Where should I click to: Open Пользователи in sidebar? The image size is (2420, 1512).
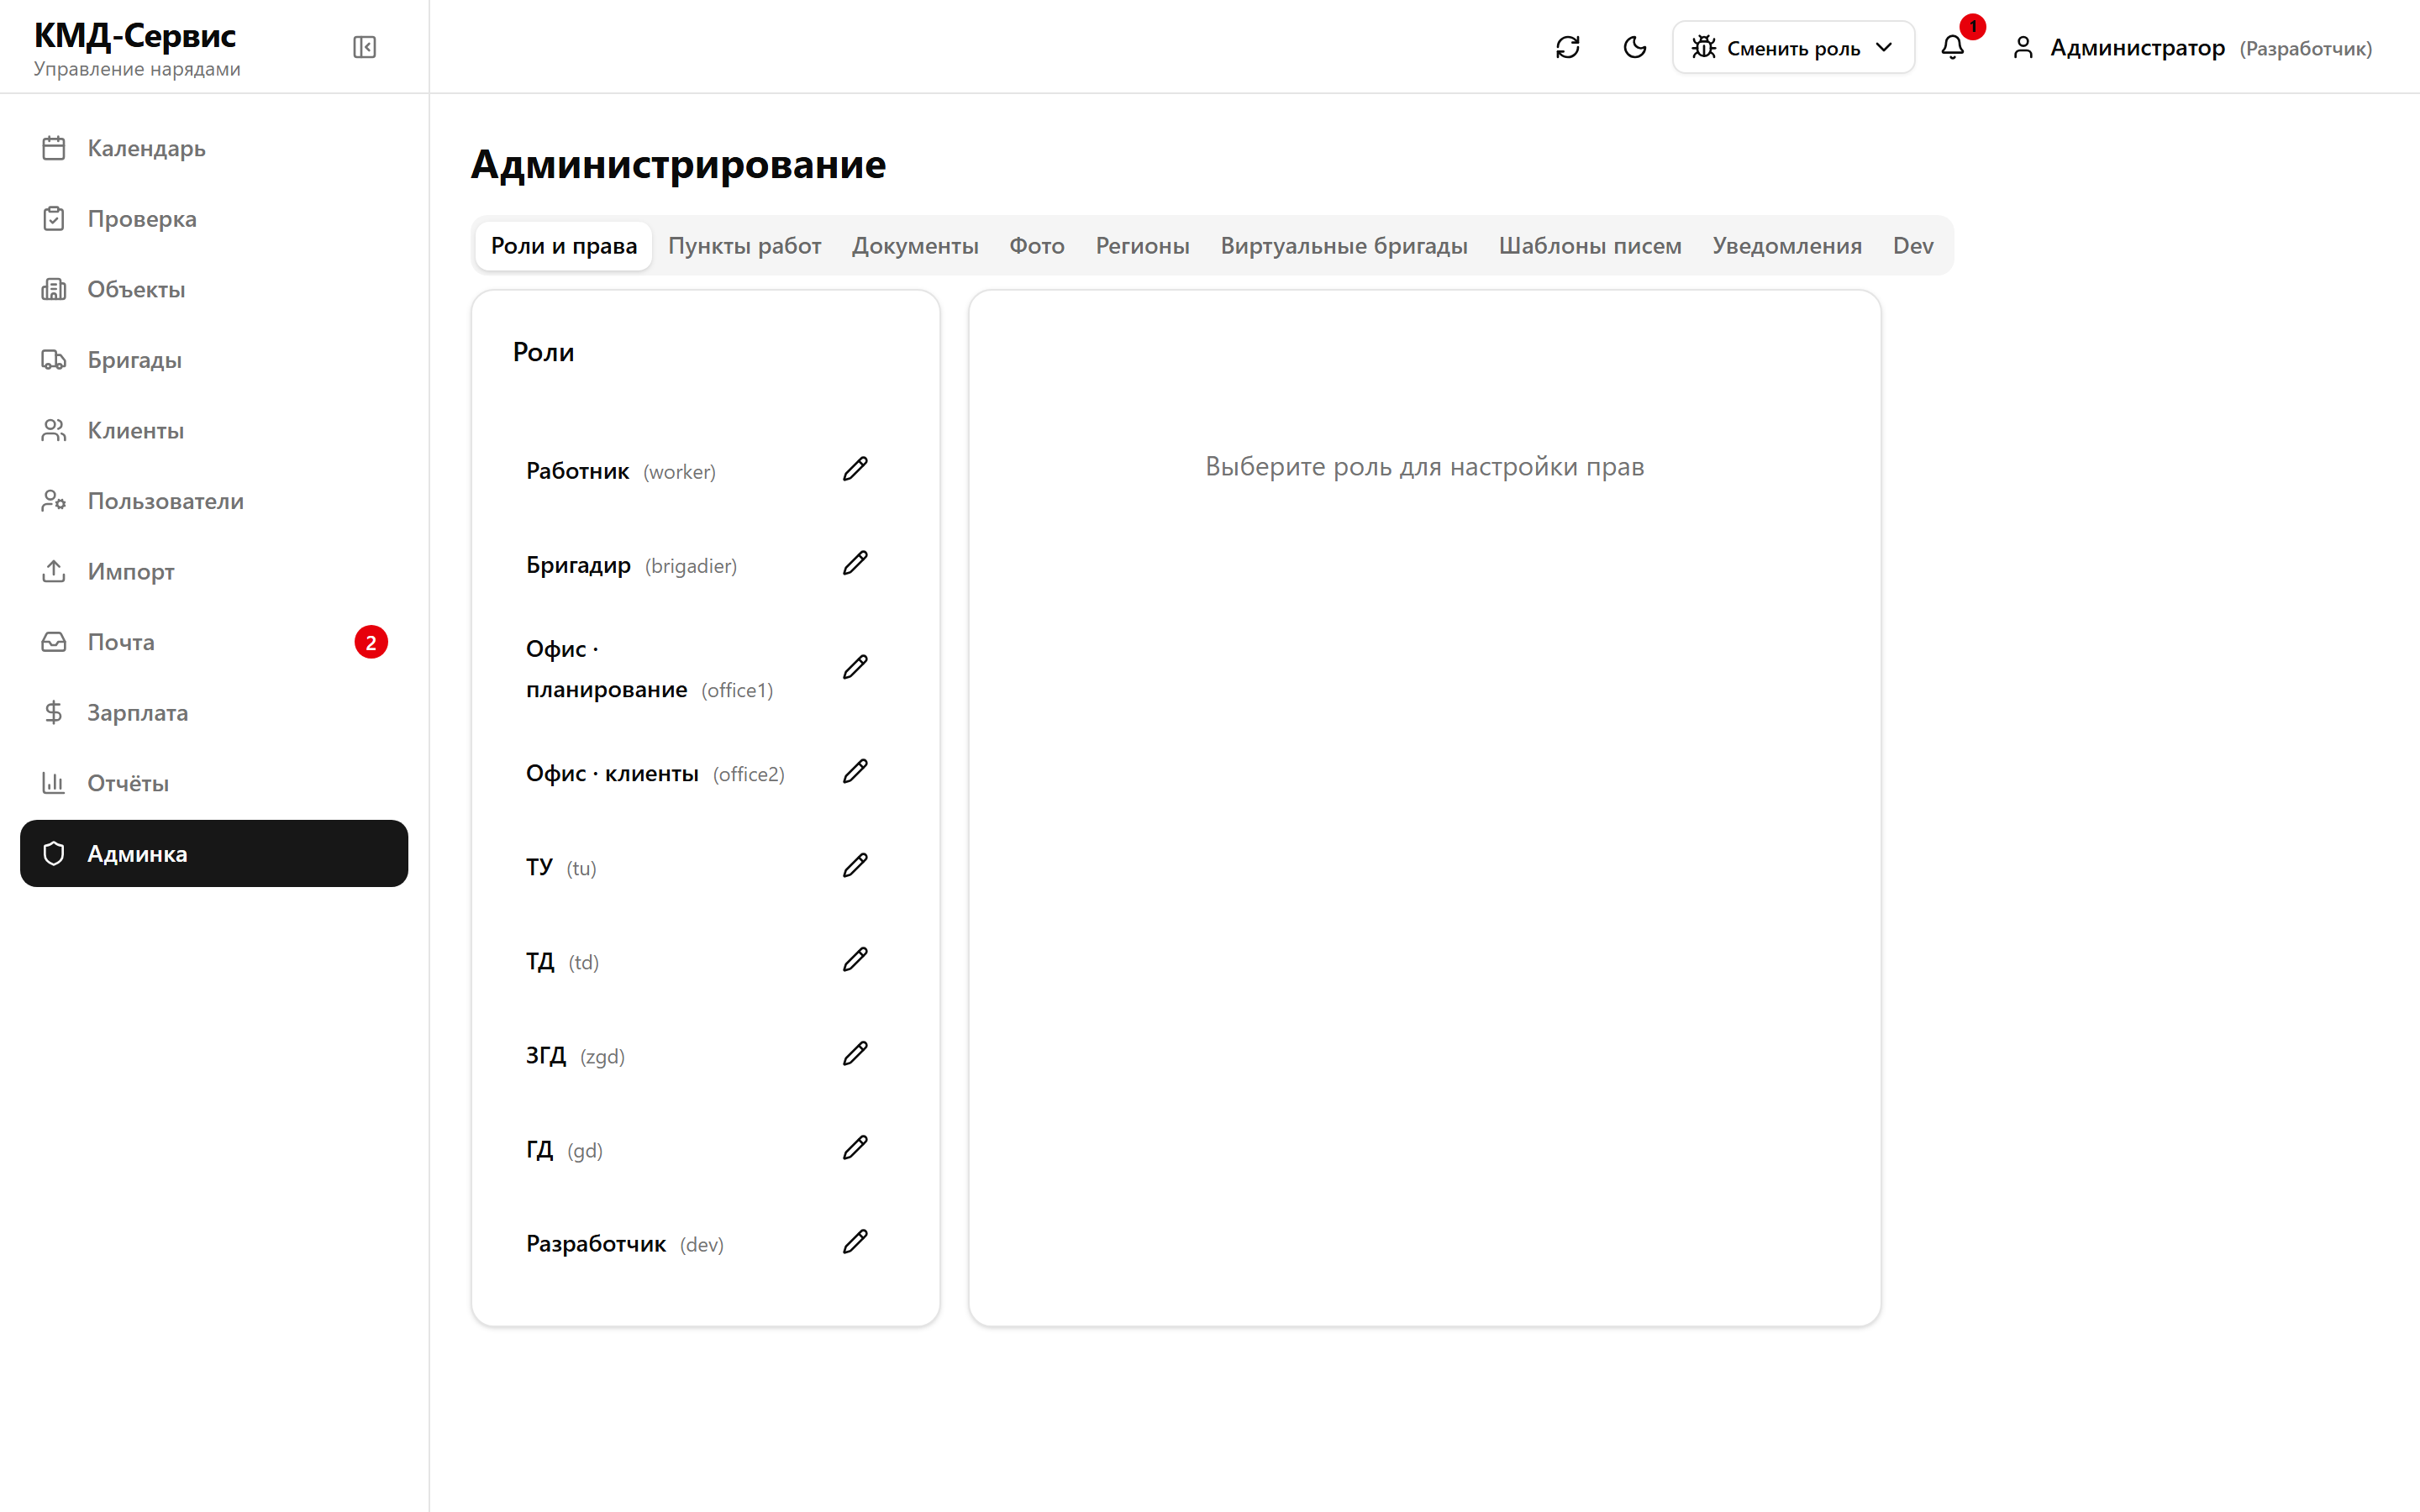coord(214,501)
